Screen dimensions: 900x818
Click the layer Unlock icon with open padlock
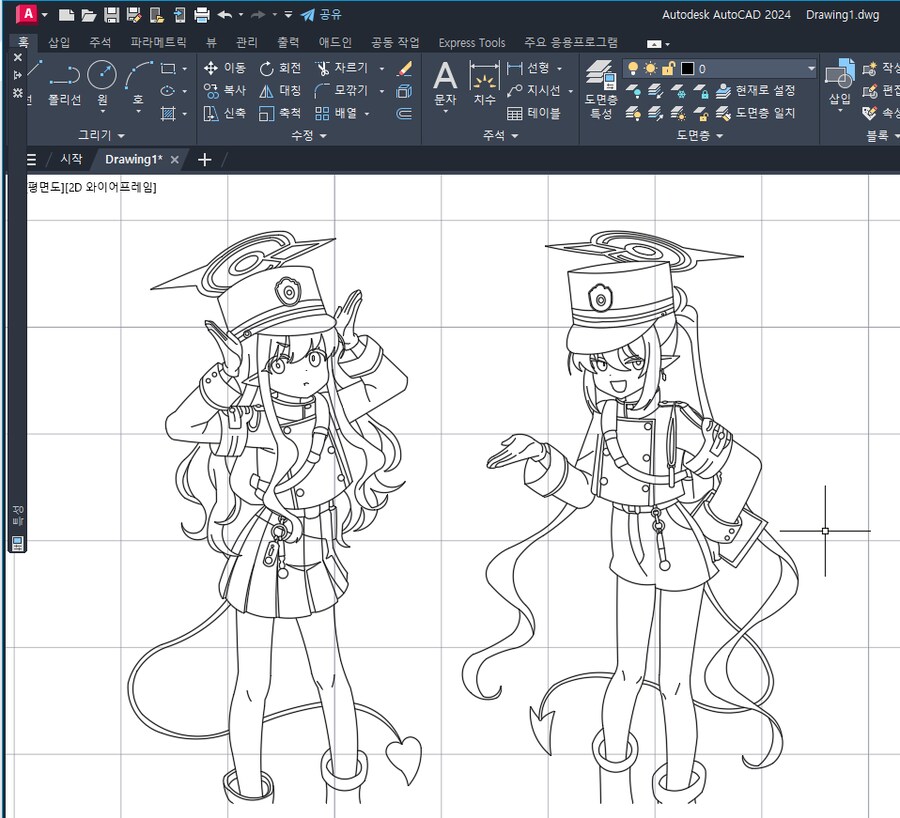pos(700,114)
